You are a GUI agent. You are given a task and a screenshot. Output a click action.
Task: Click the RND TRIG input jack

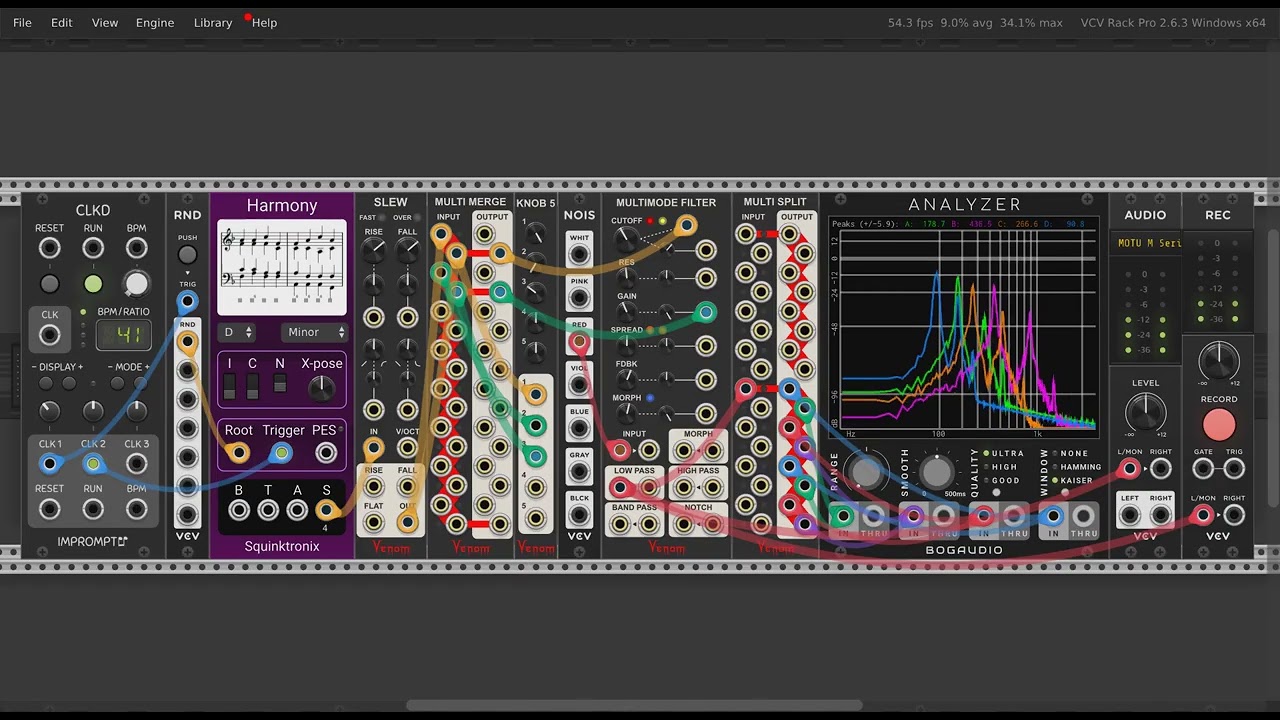[x=187, y=301]
